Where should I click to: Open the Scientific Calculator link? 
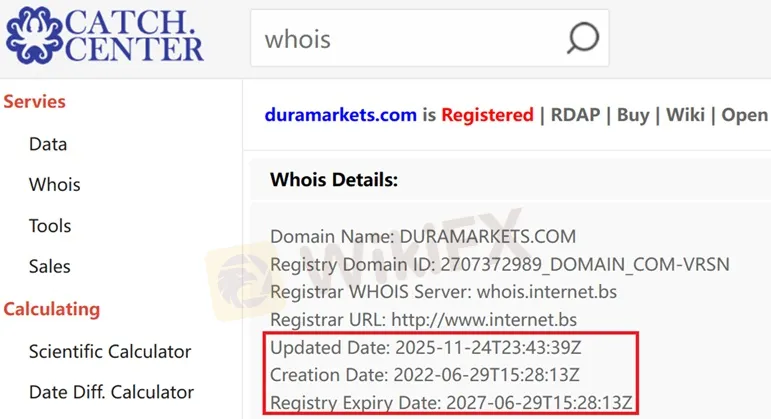[x=110, y=351]
